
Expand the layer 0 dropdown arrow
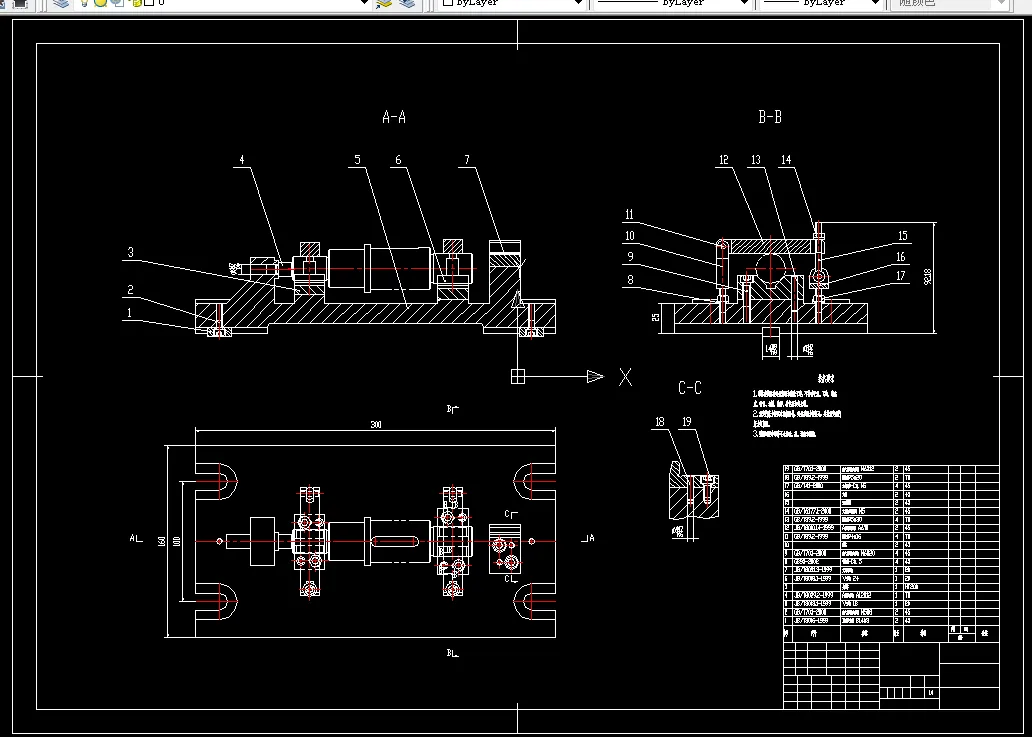[x=364, y=3]
